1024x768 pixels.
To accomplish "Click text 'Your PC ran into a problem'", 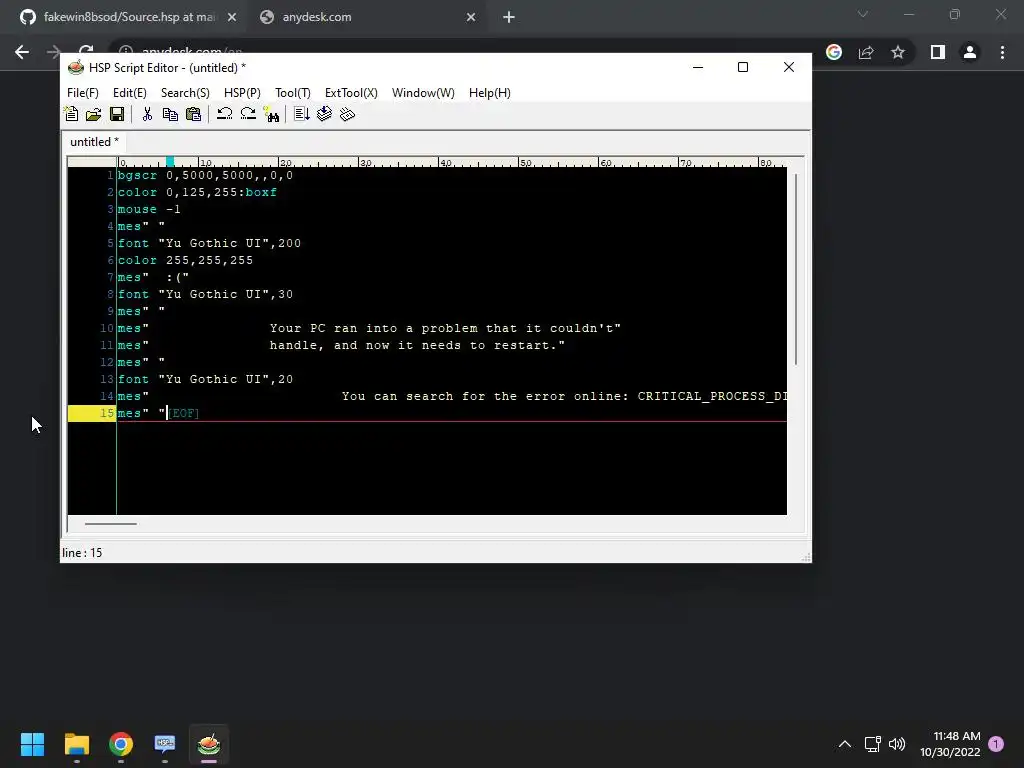I will point(374,328).
